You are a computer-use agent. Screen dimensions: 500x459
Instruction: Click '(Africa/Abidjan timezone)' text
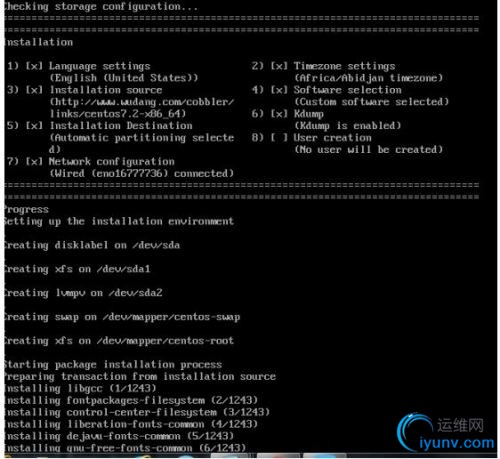369,78
